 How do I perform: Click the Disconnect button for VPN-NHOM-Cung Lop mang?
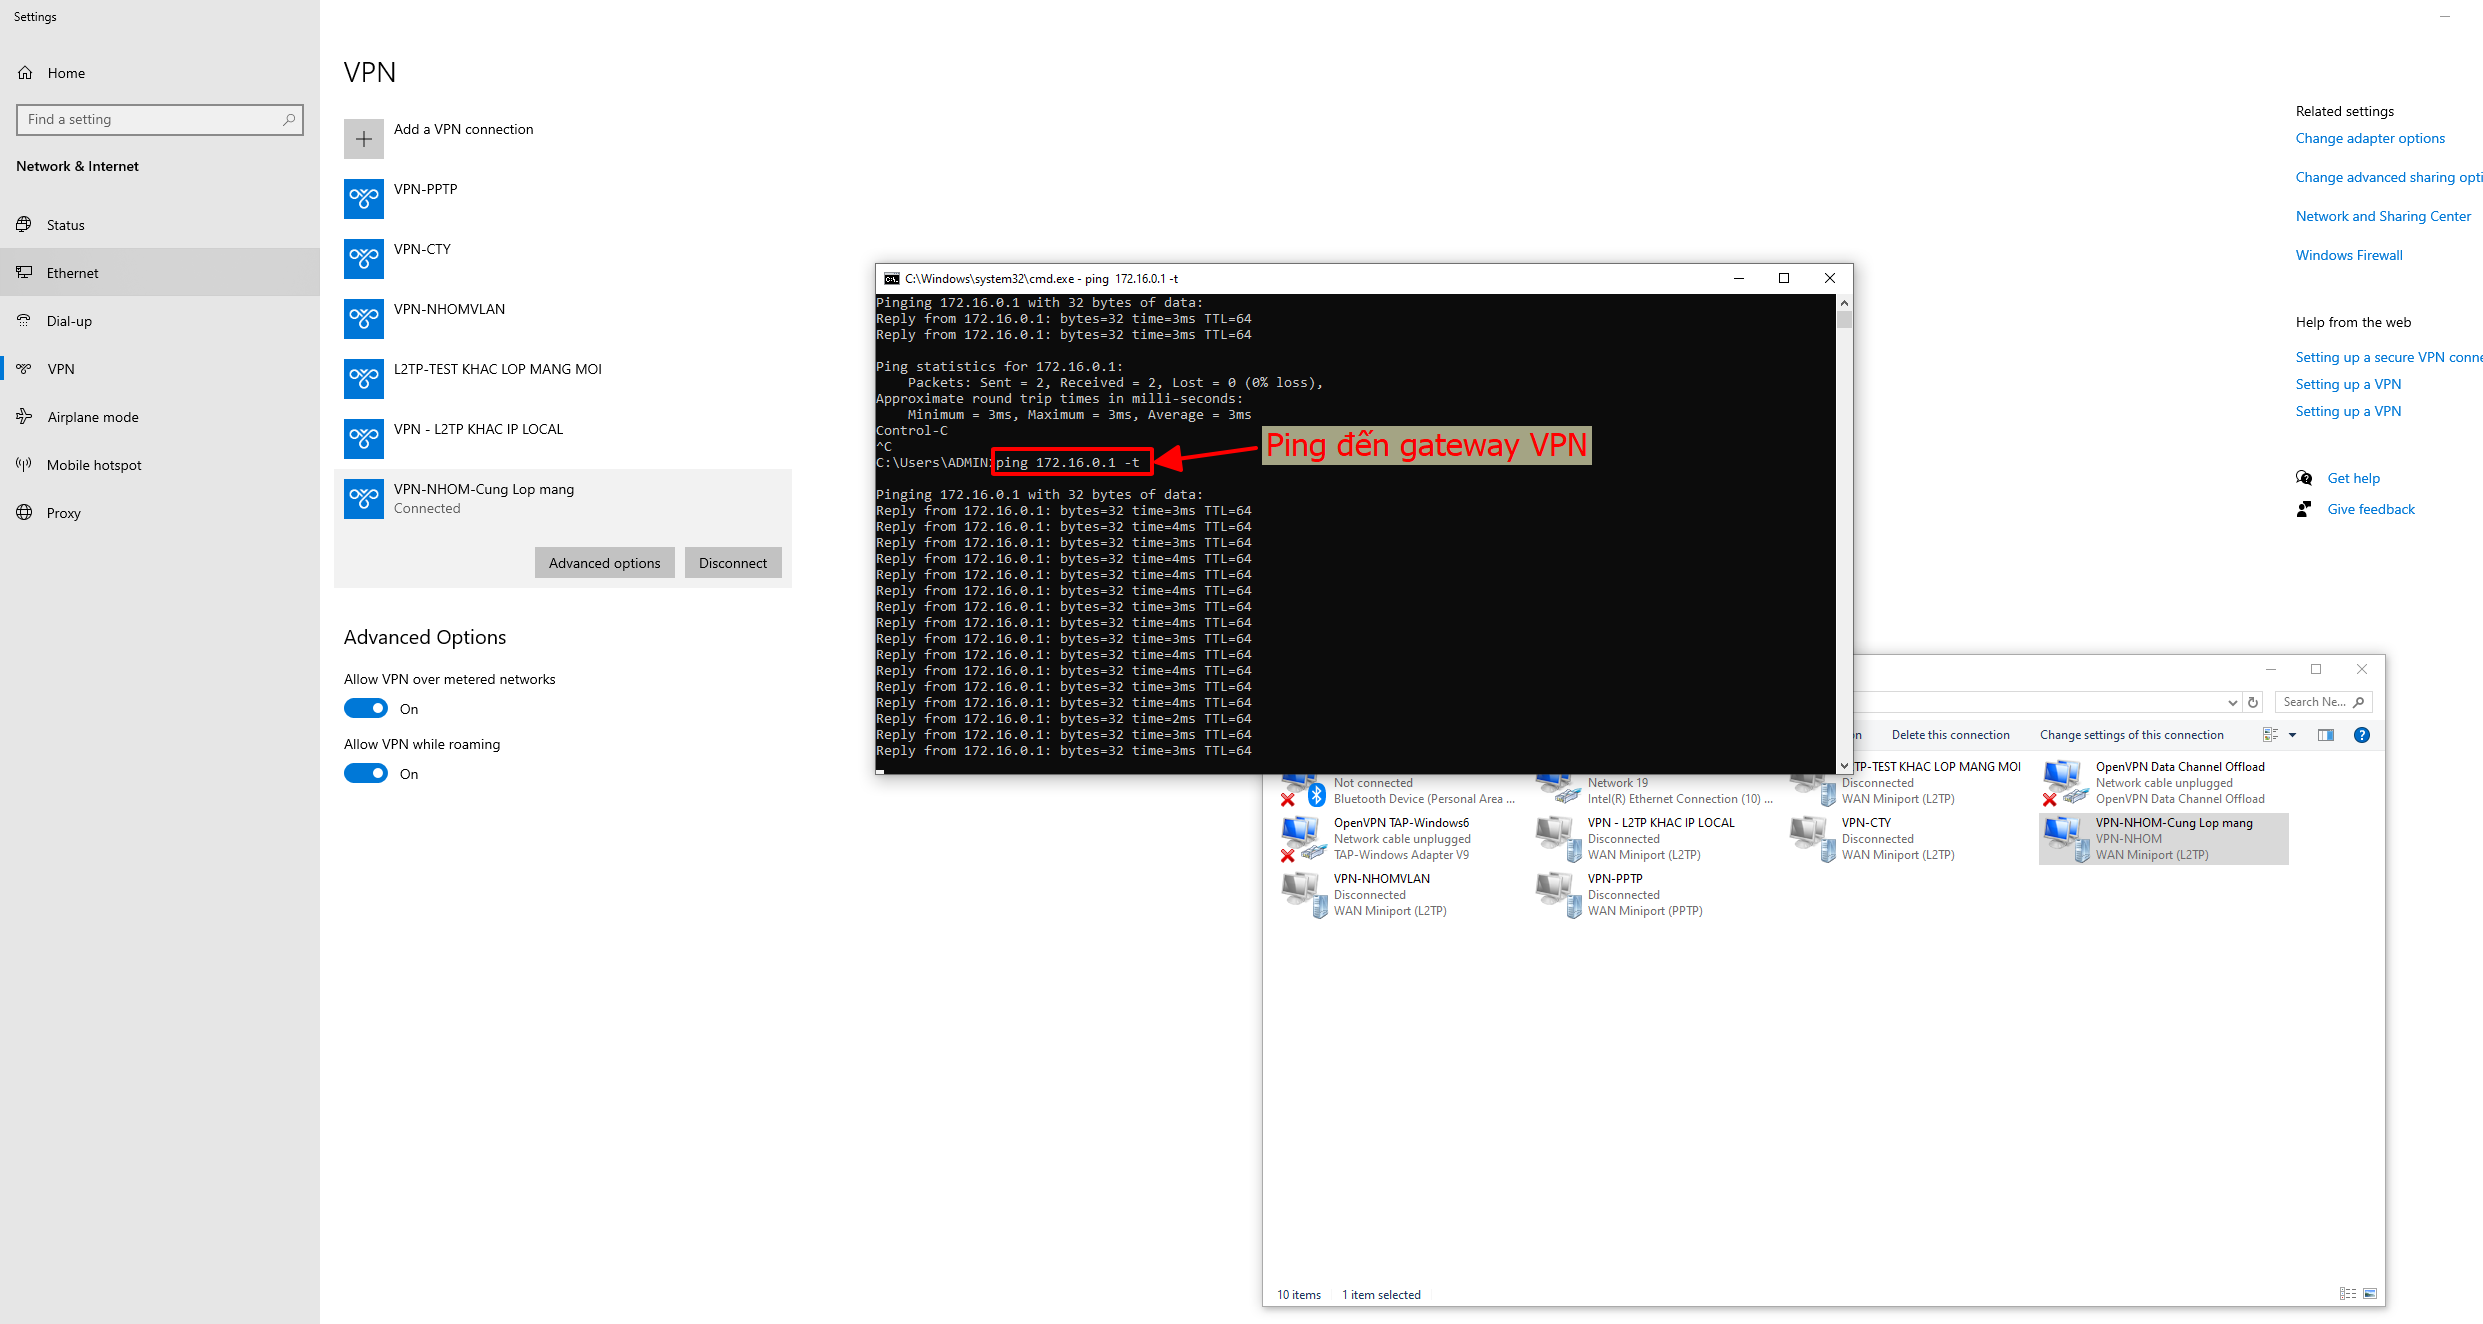[x=733, y=562]
